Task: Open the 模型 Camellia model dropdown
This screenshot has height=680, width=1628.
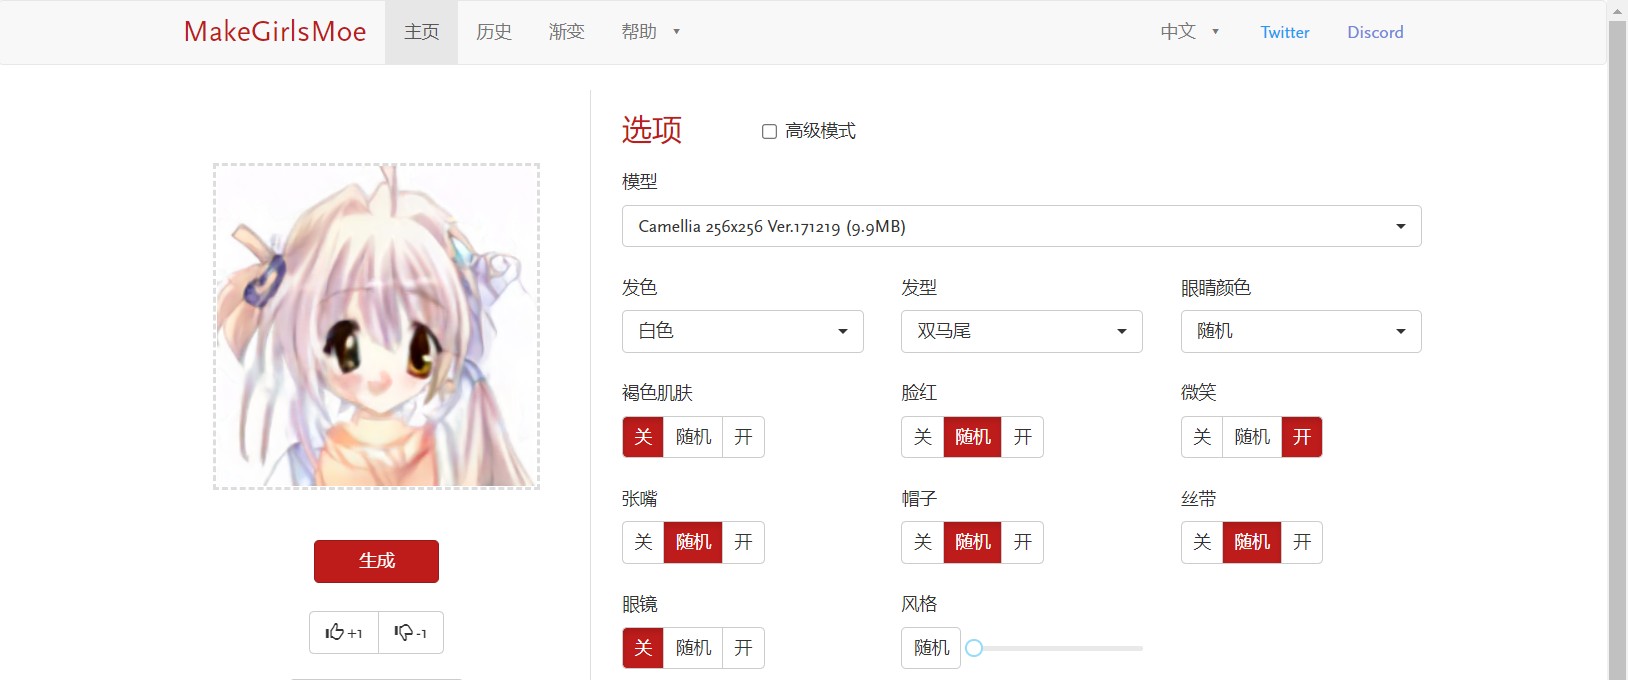Action: click(x=1021, y=226)
